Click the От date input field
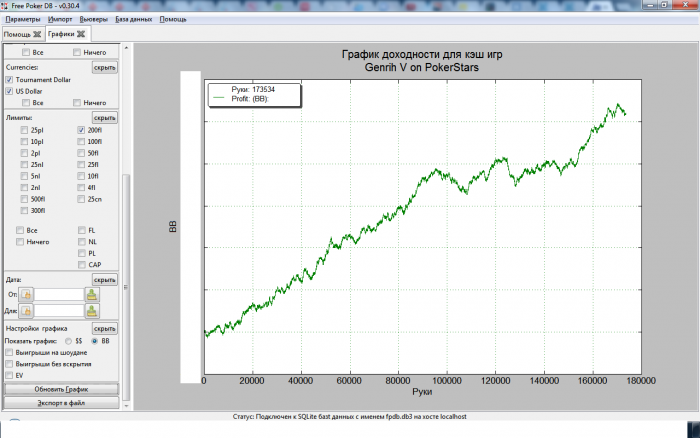Screen dimensions: 700x438 [x=59, y=295]
